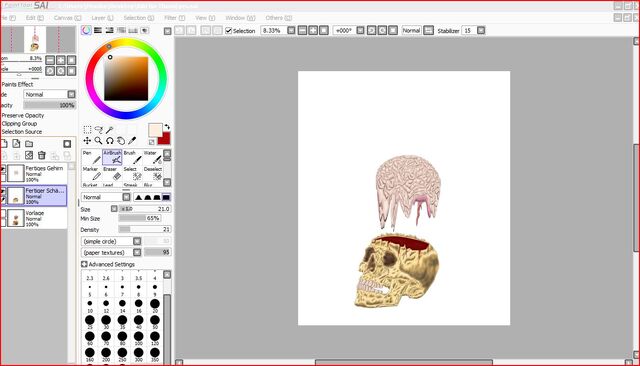
Task: Open the Filter menu
Action: tap(175, 18)
